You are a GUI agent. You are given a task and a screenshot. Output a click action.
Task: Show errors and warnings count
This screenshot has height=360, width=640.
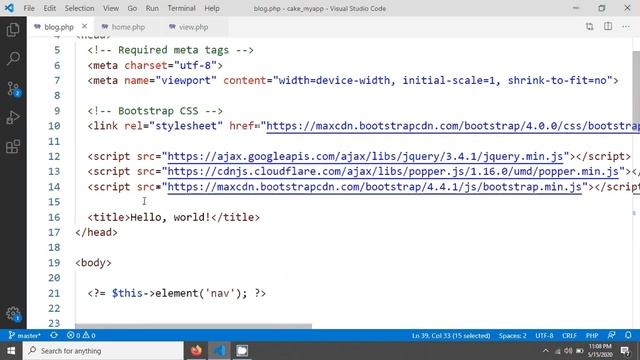coord(81,336)
